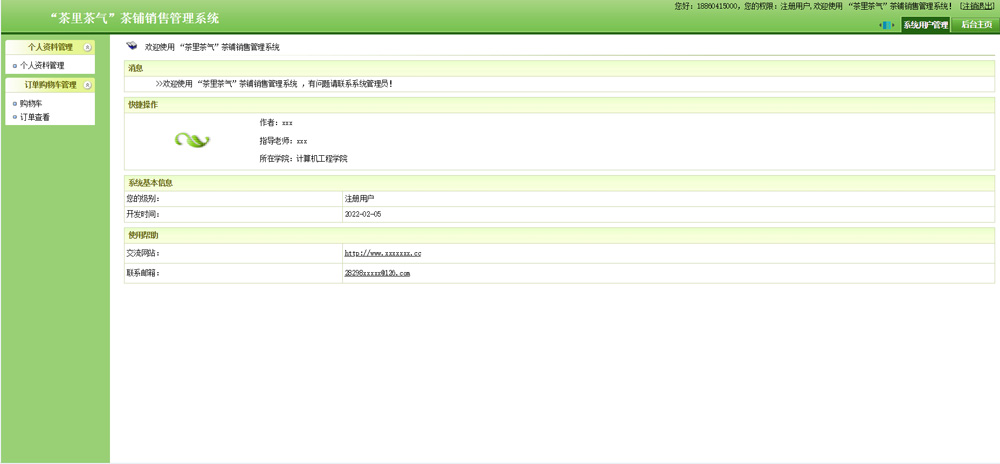Viewport: 1000px width, 464px height.
Task: Switch to the 后台主页 tab
Action: tap(976, 25)
